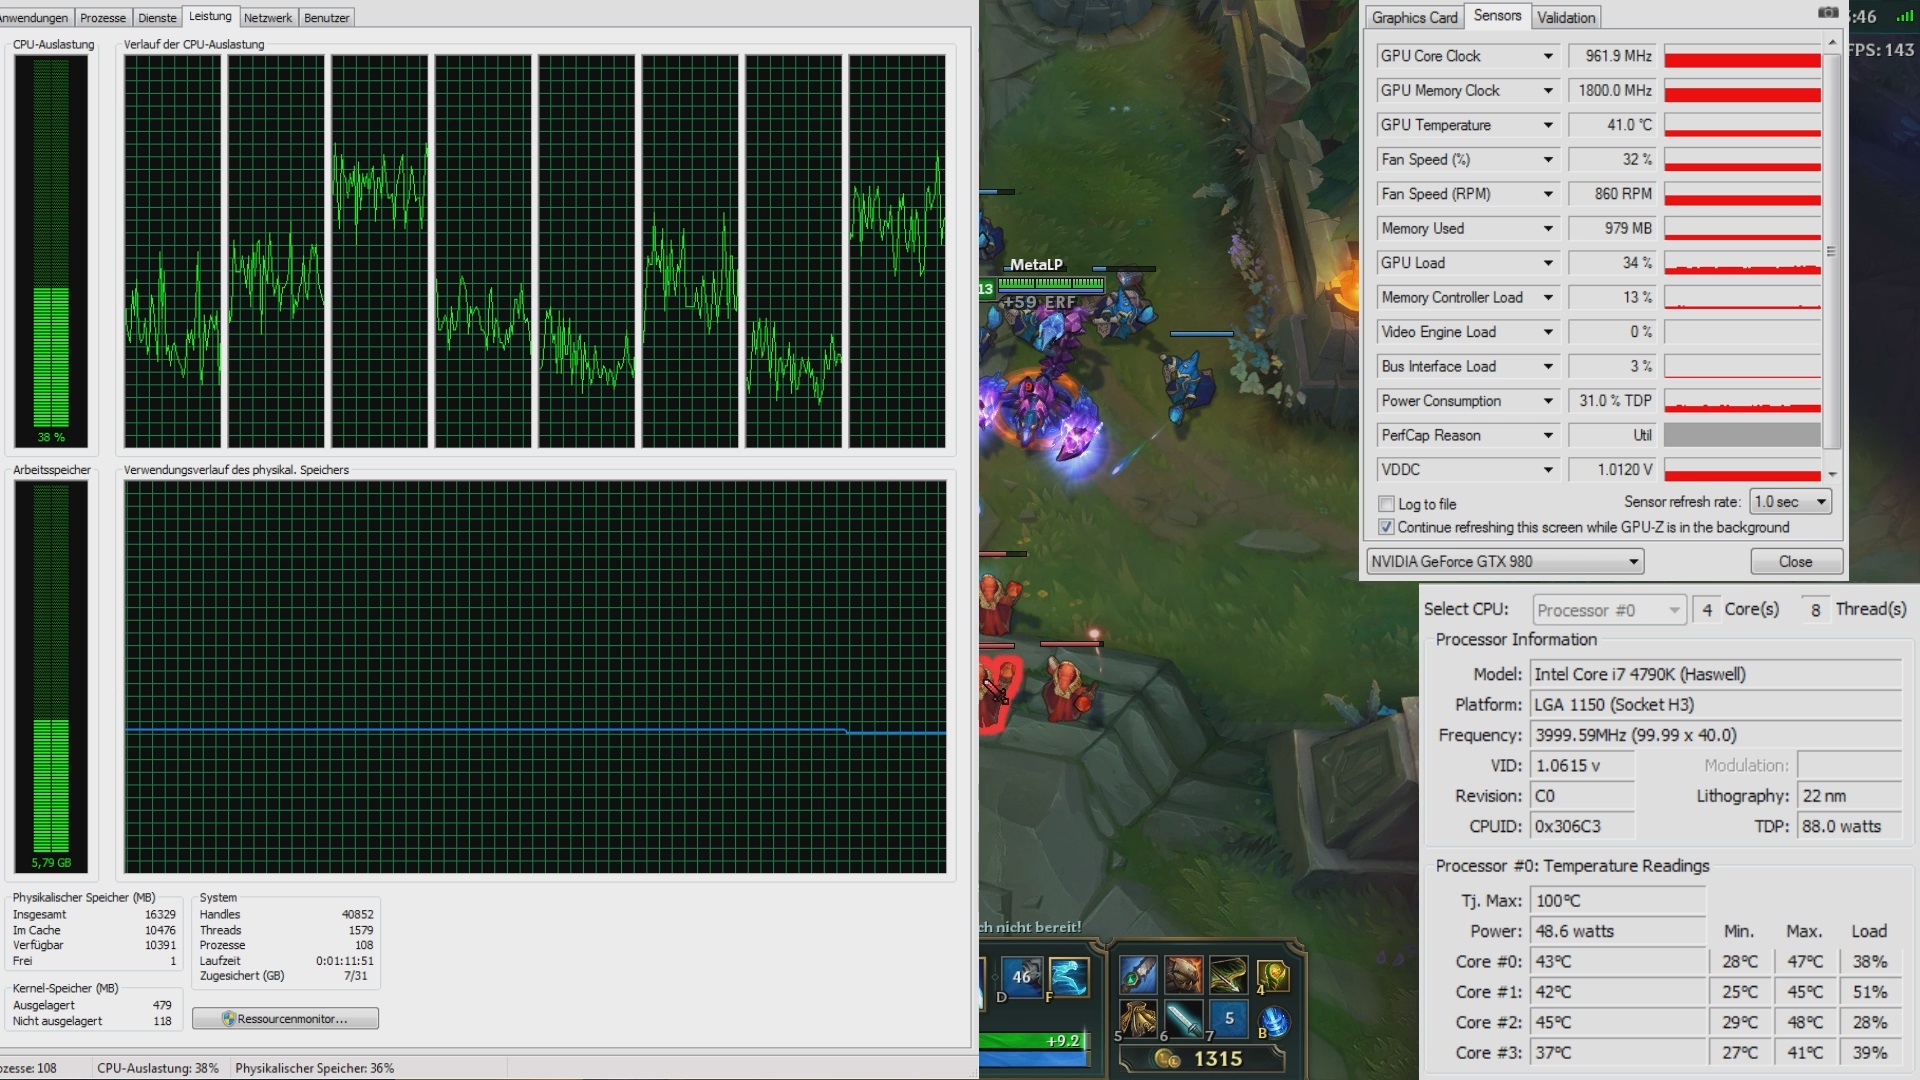Click the Ressourcenmonitor button
Viewport: 1920px width, 1080px height.
(x=285, y=1018)
